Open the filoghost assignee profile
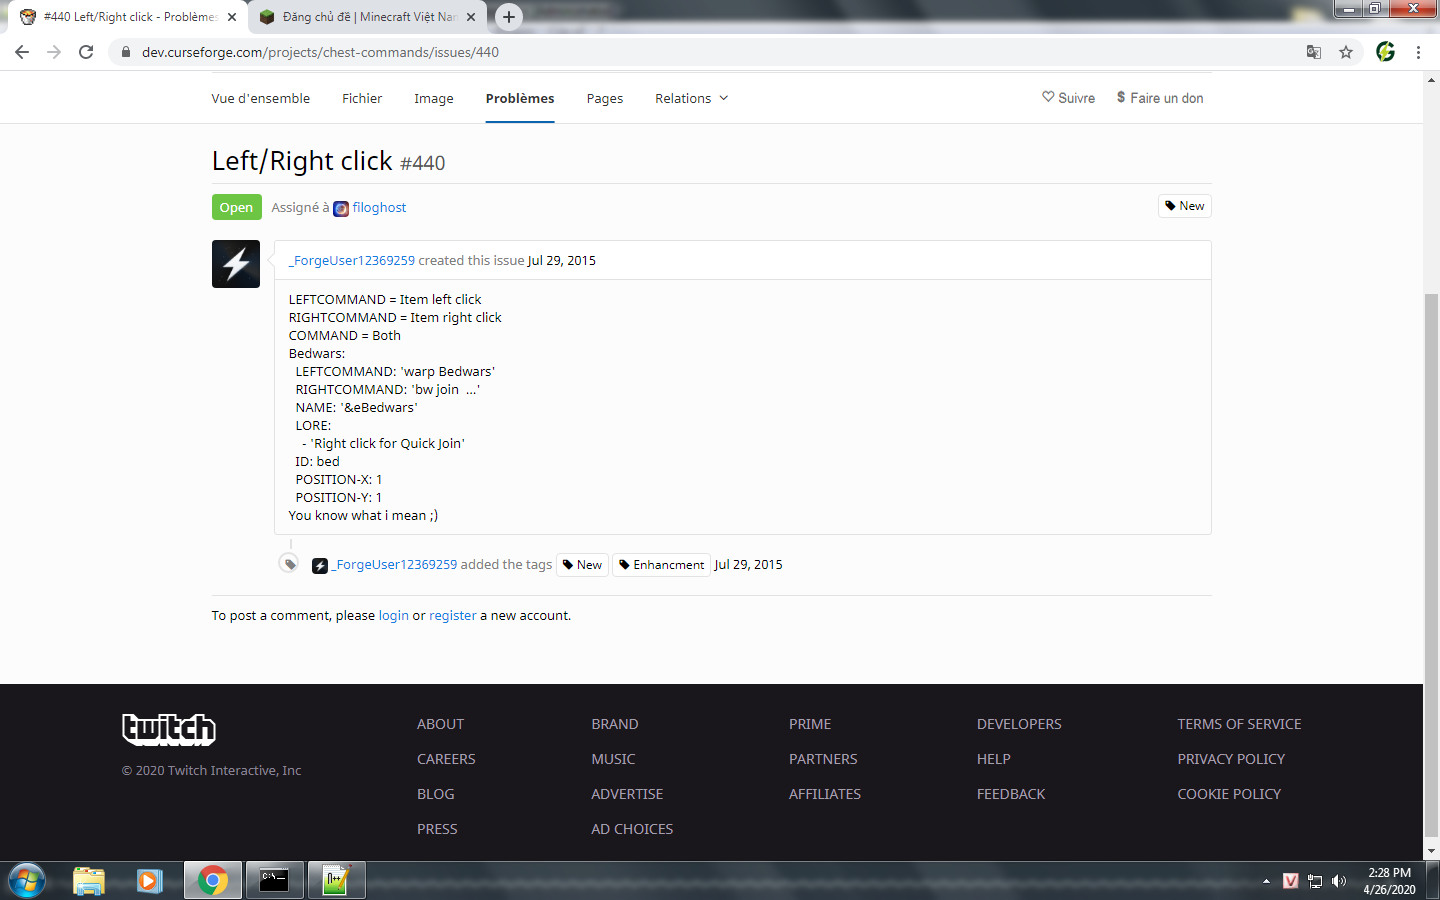The height and width of the screenshot is (900, 1440). (379, 208)
